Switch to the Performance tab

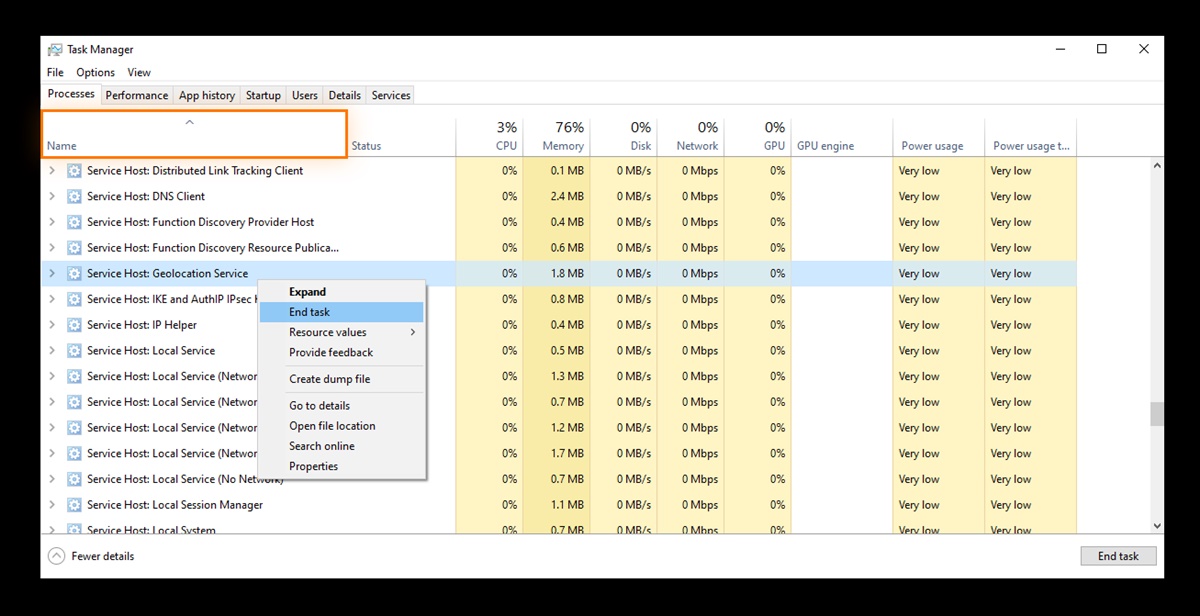(x=137, y=94)
